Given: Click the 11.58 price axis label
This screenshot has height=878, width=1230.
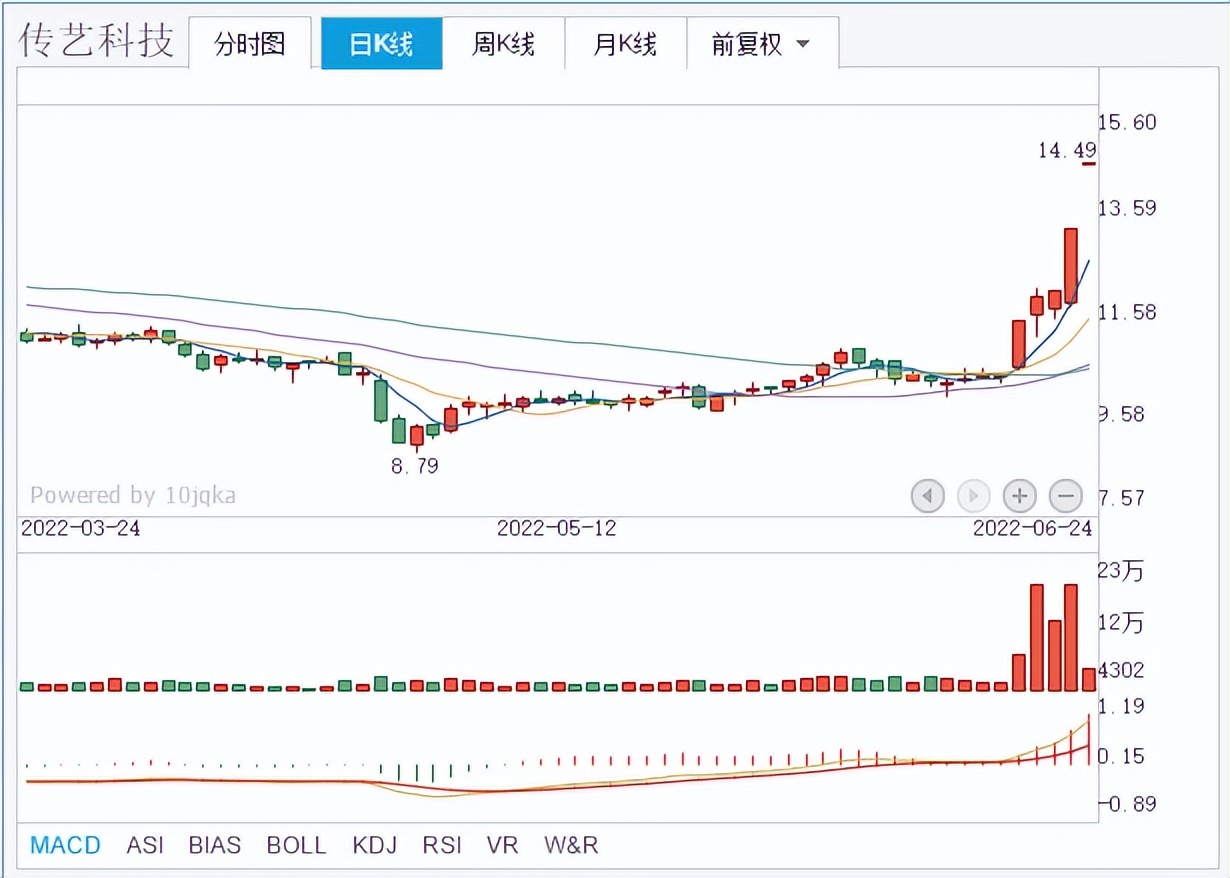Looking at the screenshot, I should pos(1127,312).
